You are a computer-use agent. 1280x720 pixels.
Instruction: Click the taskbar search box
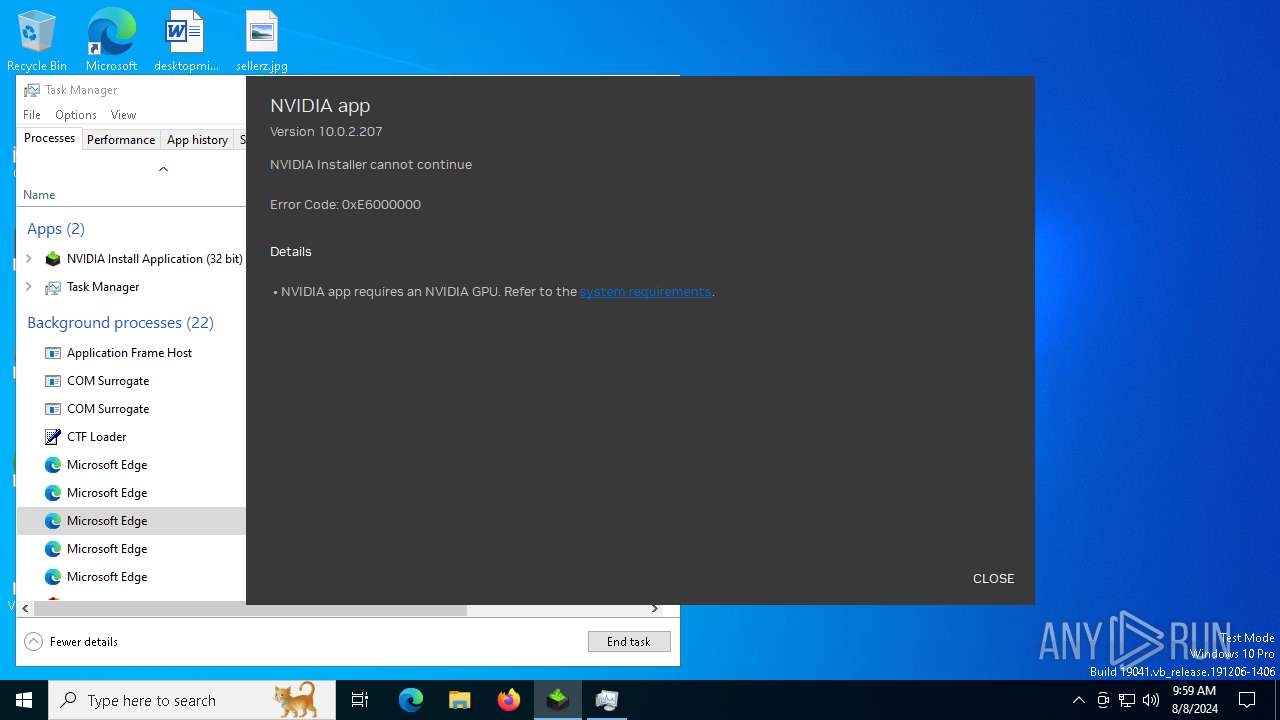tap(192, 700)
